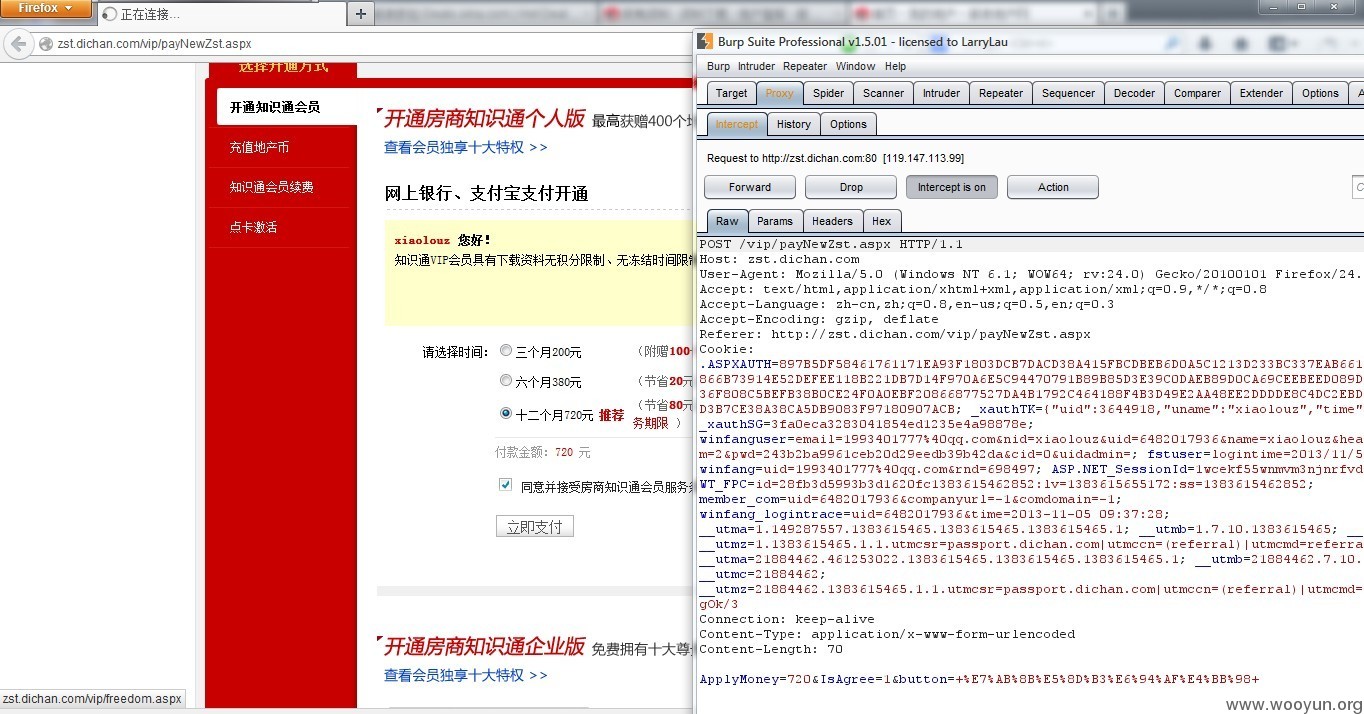Image resolution: width=1364 pixels, height=714 pixels.
Task: Click the Connection: keep-alive header line
Action: (x=787, y=619)
